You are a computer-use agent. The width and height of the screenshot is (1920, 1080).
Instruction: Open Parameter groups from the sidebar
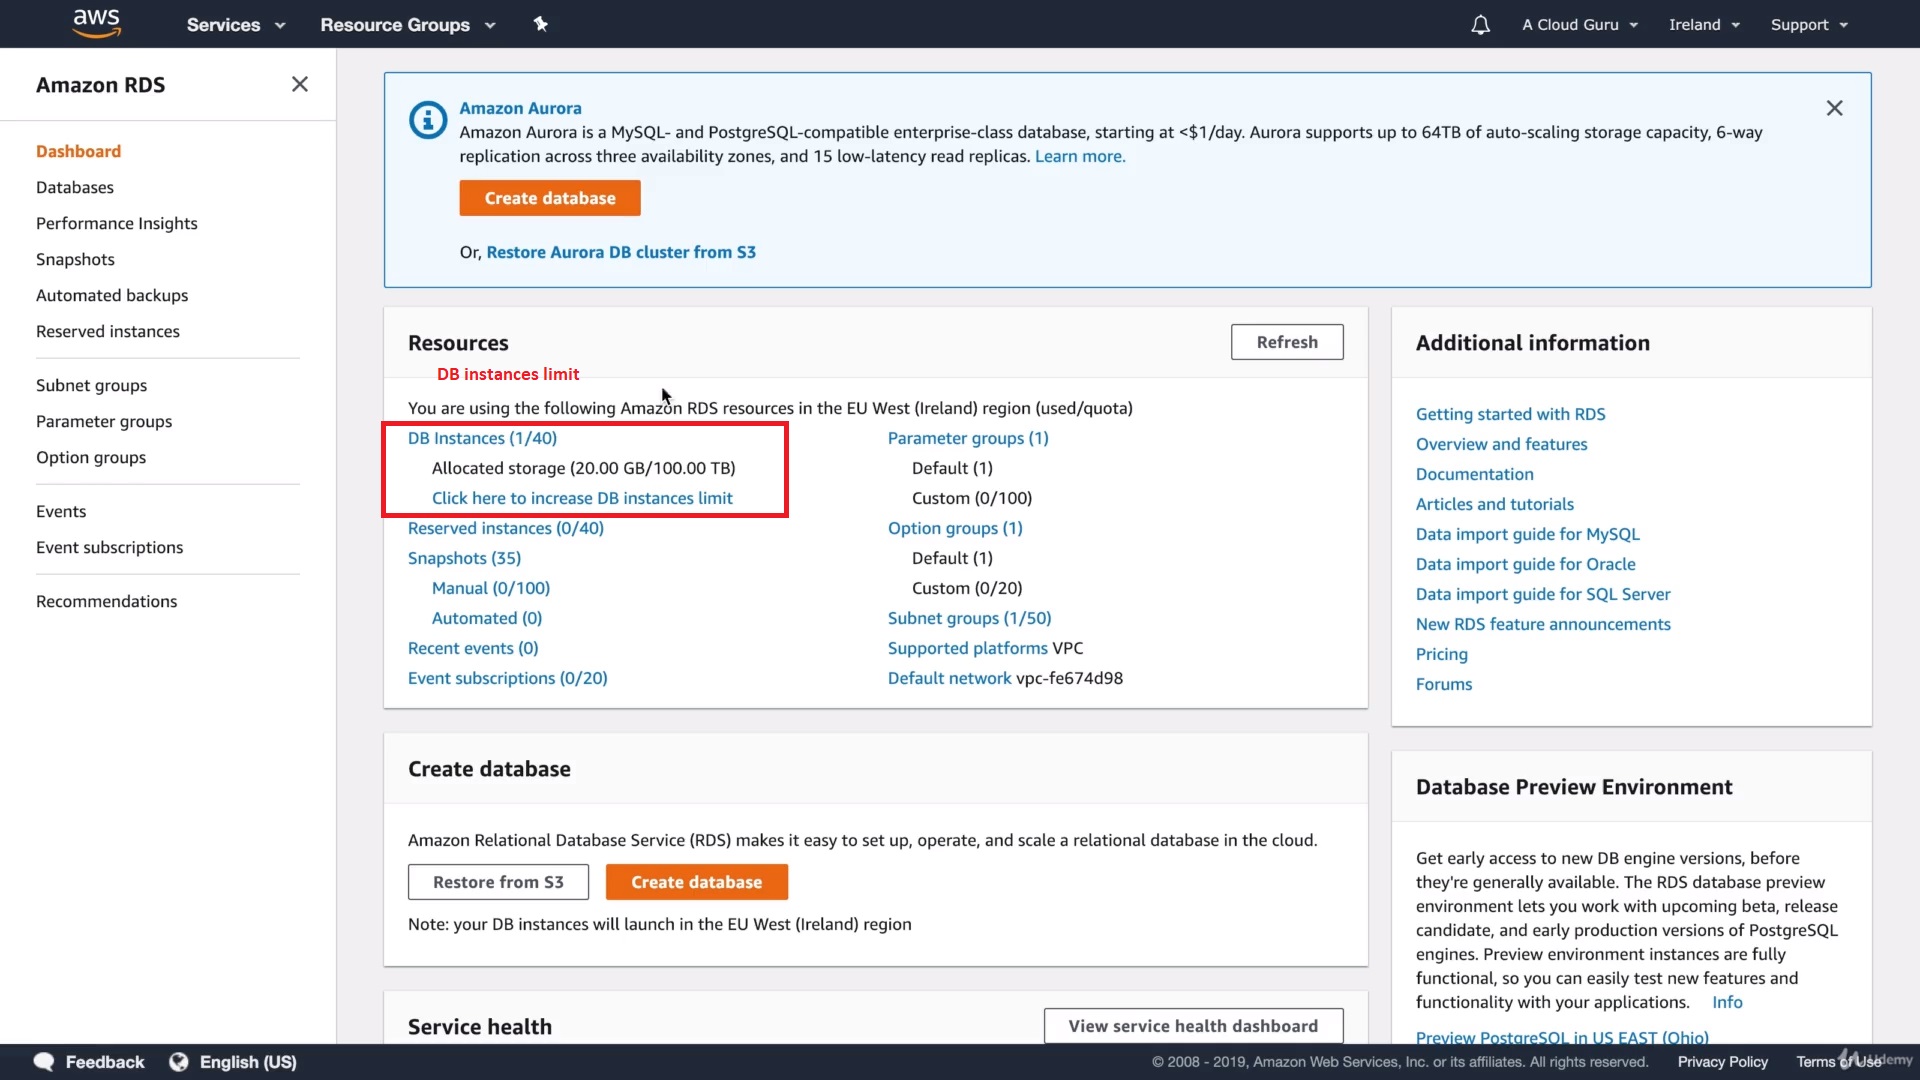(104, 421)
